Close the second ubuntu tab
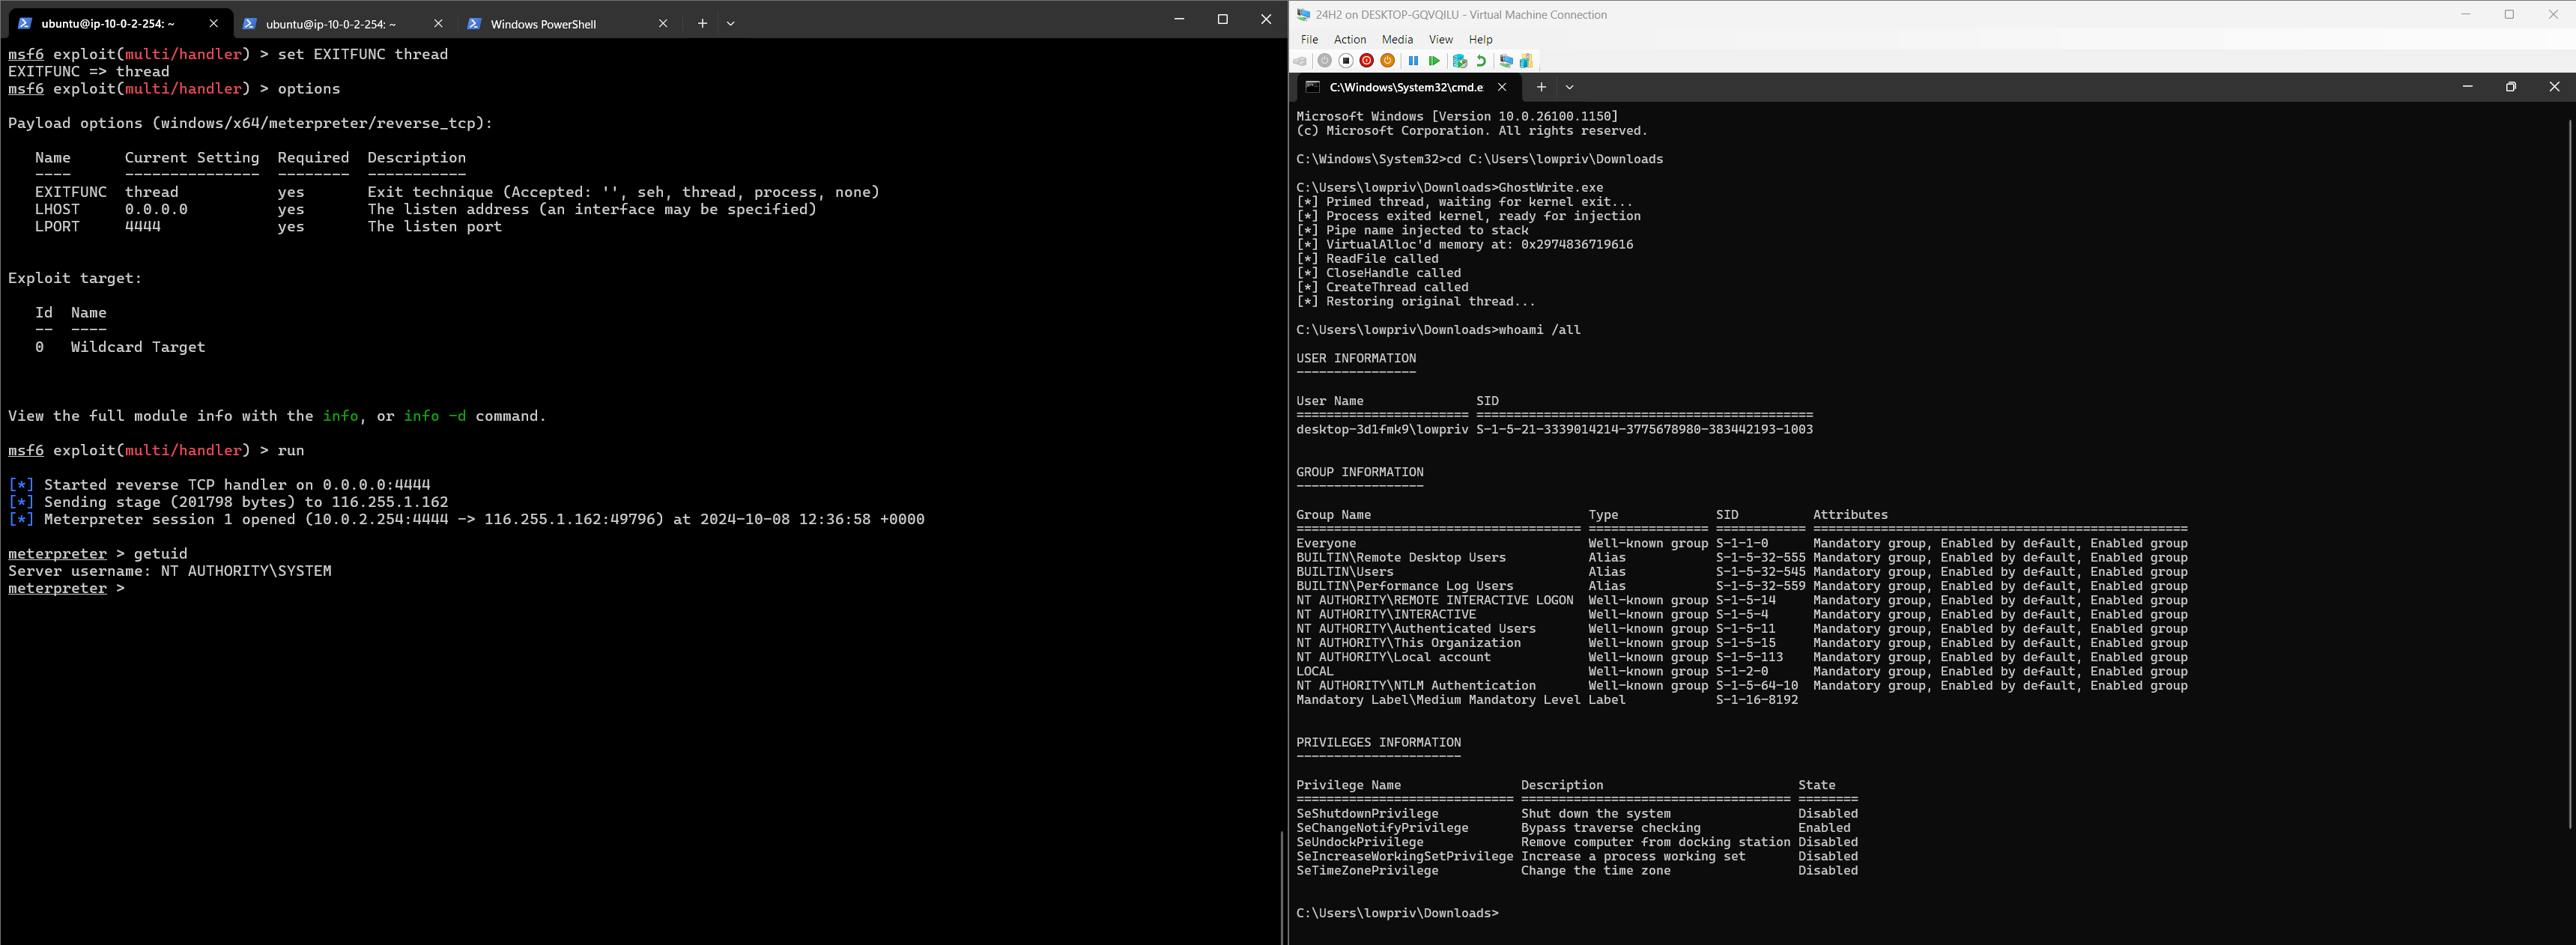The height and width of the screenshot is (945, 2576). tap(438, 23)
